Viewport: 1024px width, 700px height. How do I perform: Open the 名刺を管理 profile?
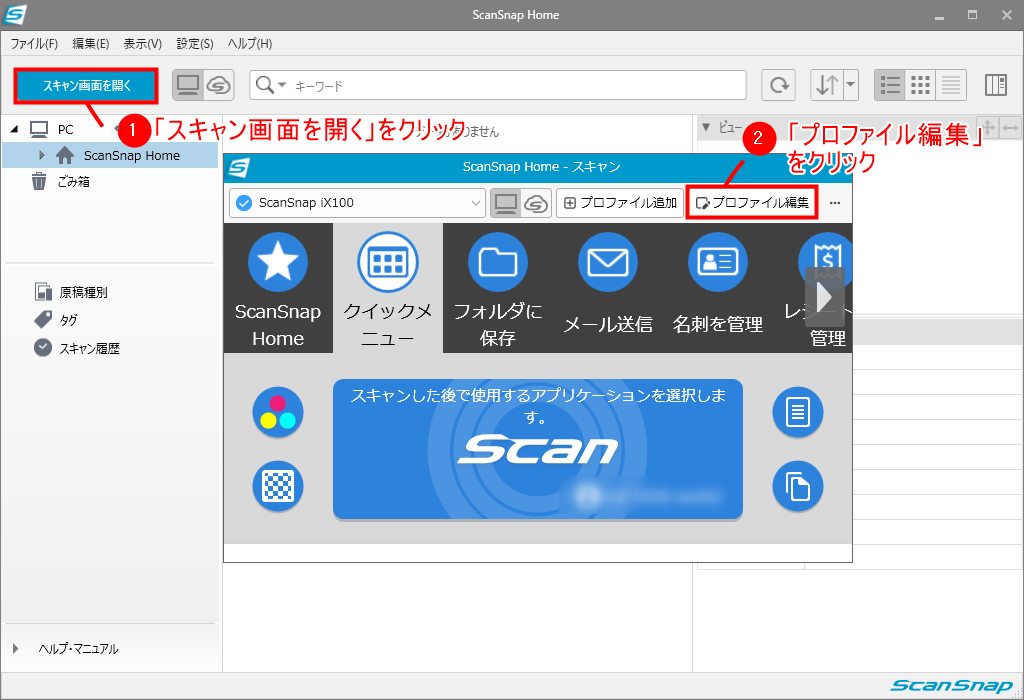tap(717, 262)
